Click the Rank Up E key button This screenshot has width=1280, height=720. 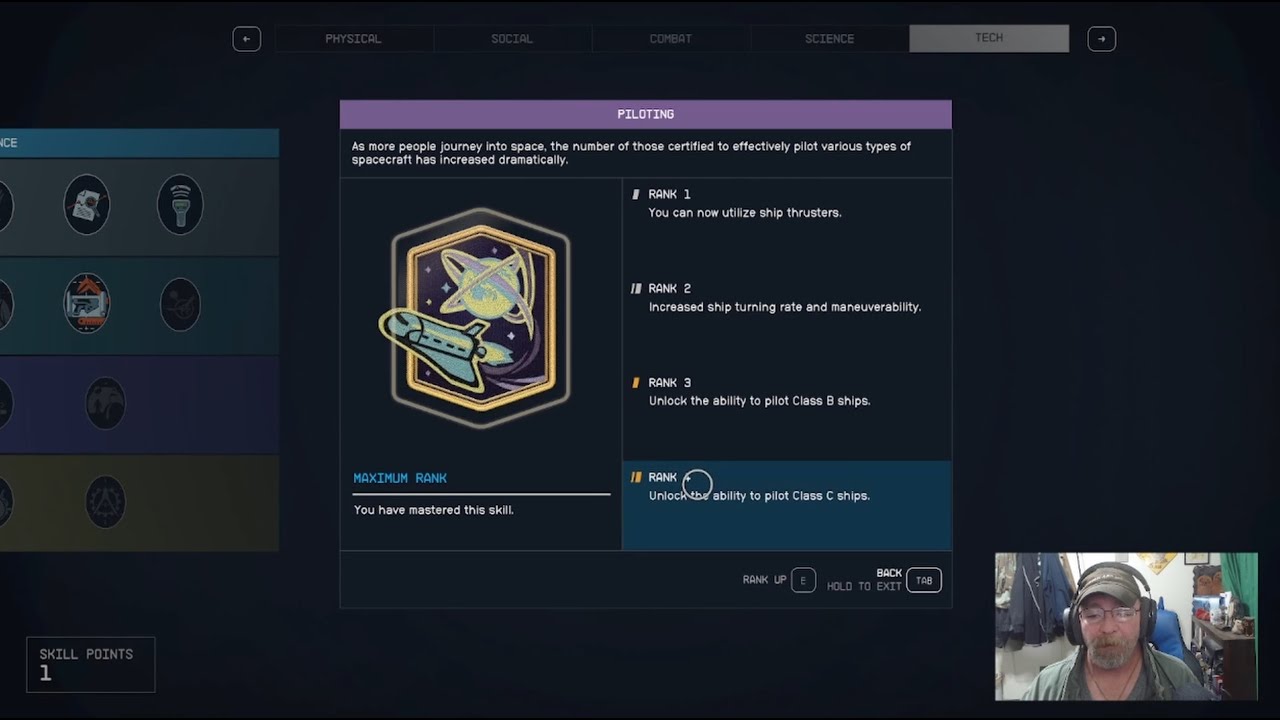(x=803, y=580)
